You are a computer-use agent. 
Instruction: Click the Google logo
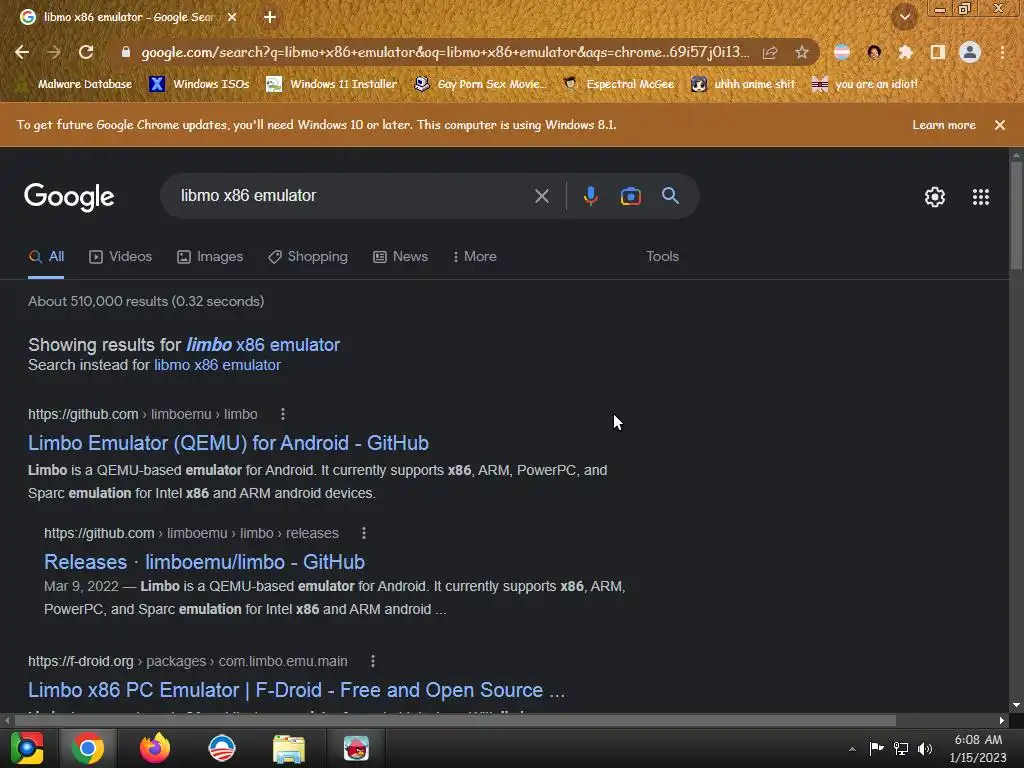click(x=69, y=197)
